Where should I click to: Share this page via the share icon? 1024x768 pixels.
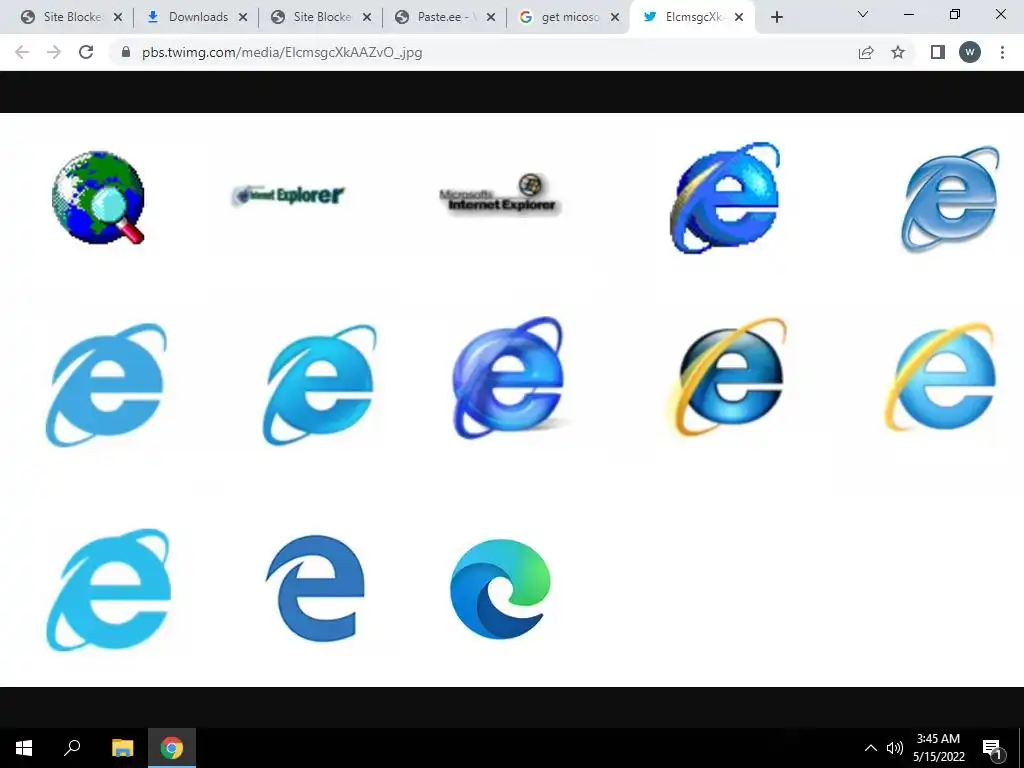[x=866, y=52]
